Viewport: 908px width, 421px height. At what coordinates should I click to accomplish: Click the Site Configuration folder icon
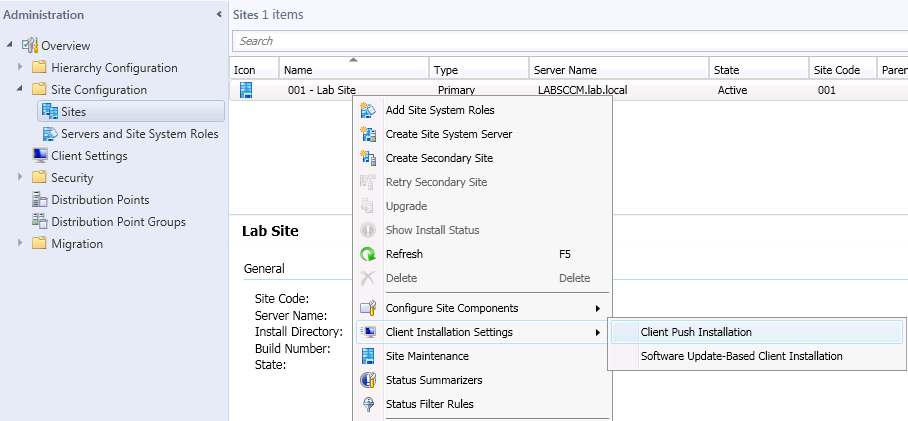(39, 89)
